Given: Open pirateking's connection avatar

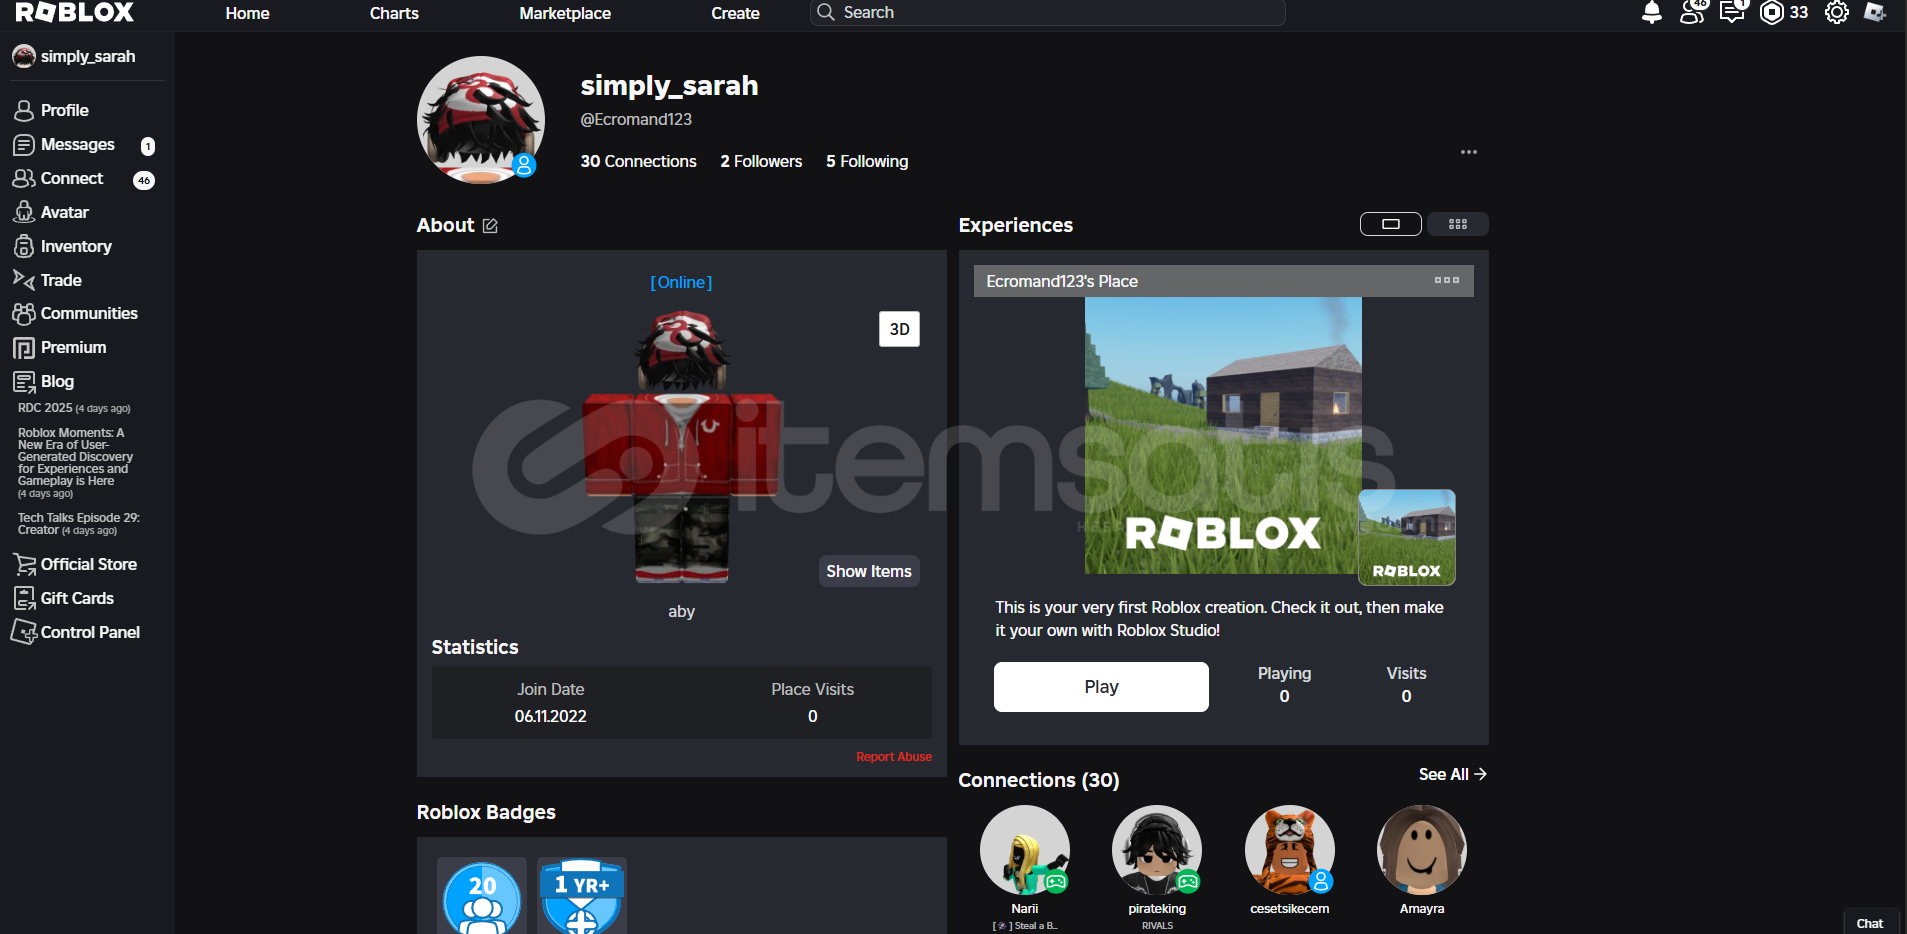Looking at the screenshot, I should (x=1157, y=850).
